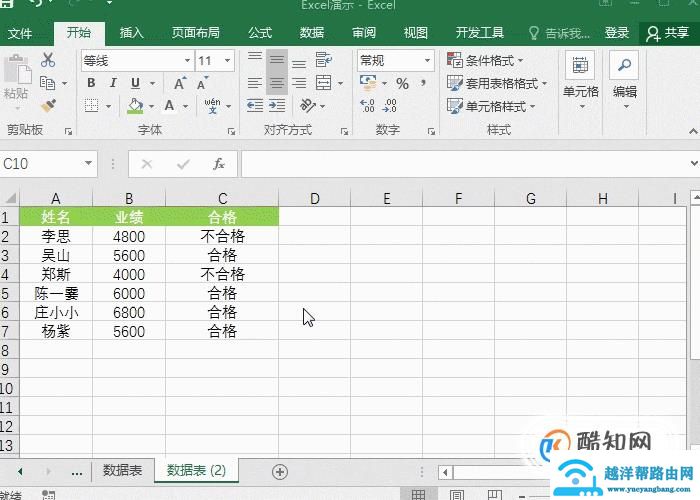Select the Format Painter brush icon
The image size is (700, 500).
pyautogui.click(x=48, y=106)
